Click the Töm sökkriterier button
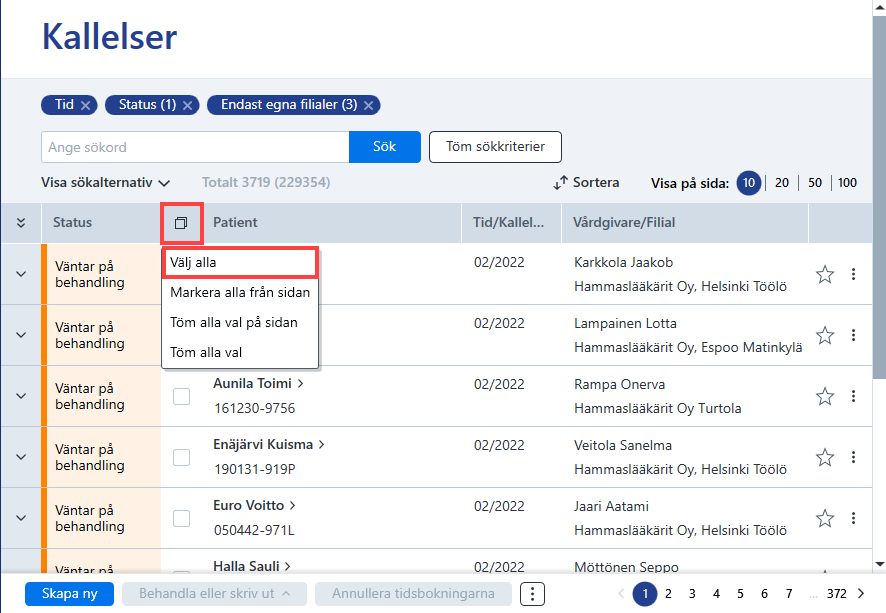886x613 pixels. click(x=495, y=147)
